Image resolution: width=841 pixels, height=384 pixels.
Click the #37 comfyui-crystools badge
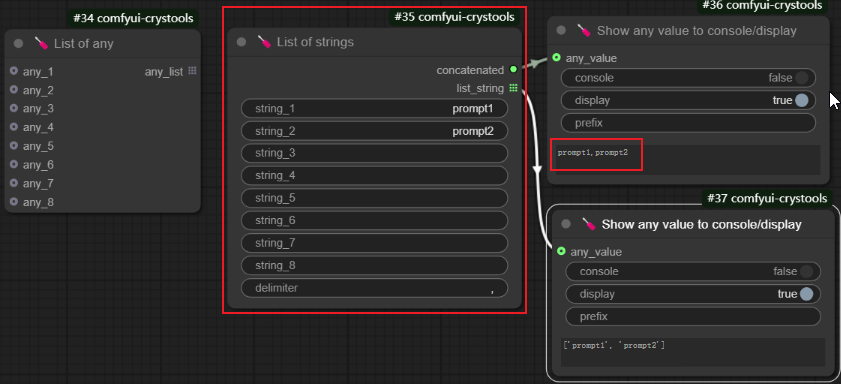(767, 198)
